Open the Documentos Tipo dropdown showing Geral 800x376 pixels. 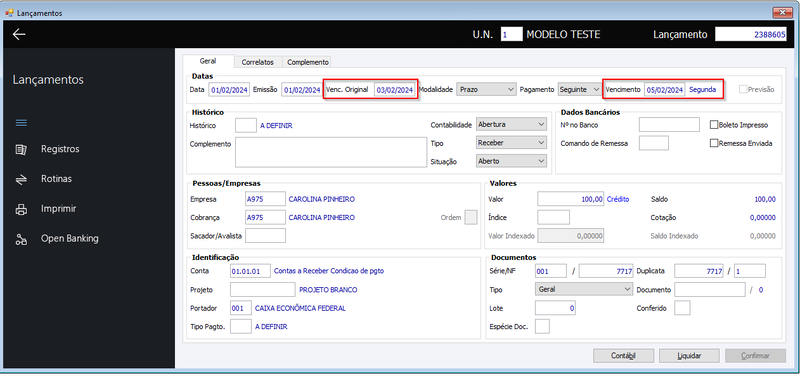point(584,289)
